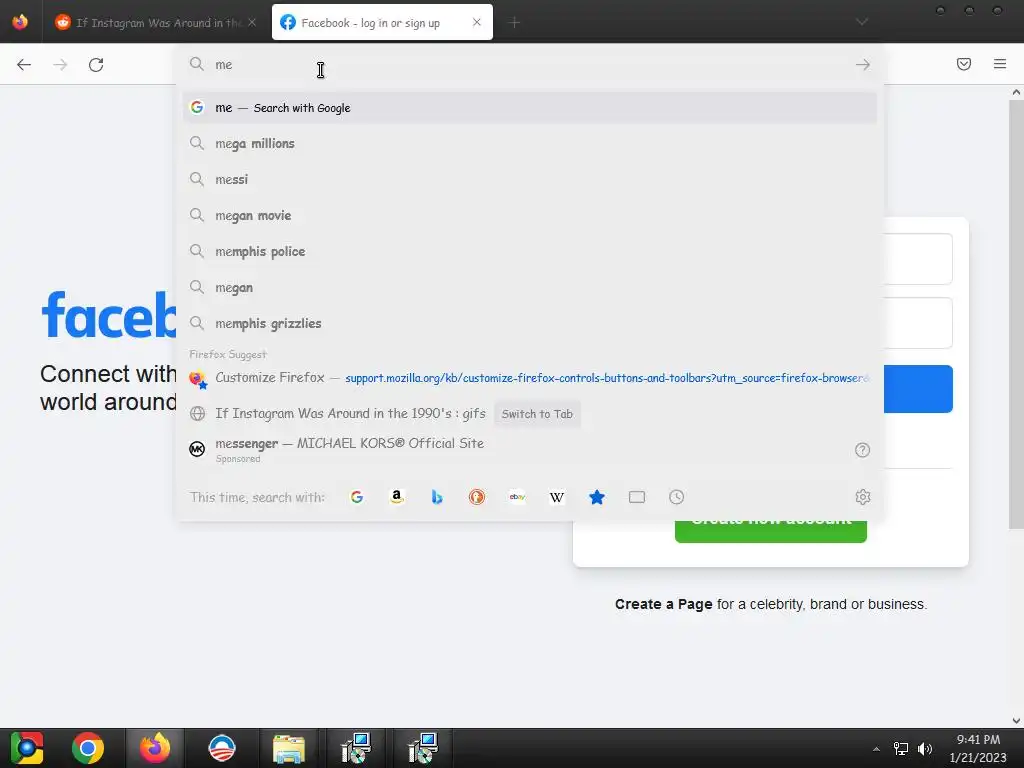Close the Facebook tab
This screenshot has height=768, width=1024.
477,22
